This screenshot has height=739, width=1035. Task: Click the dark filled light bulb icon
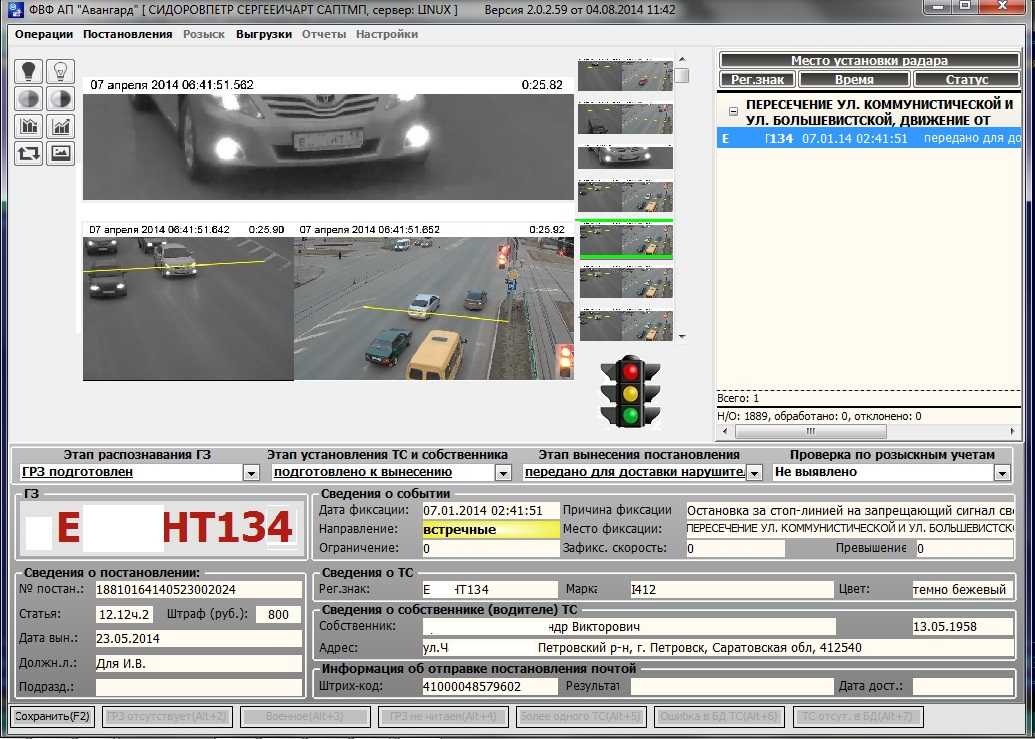click(29, 71)
